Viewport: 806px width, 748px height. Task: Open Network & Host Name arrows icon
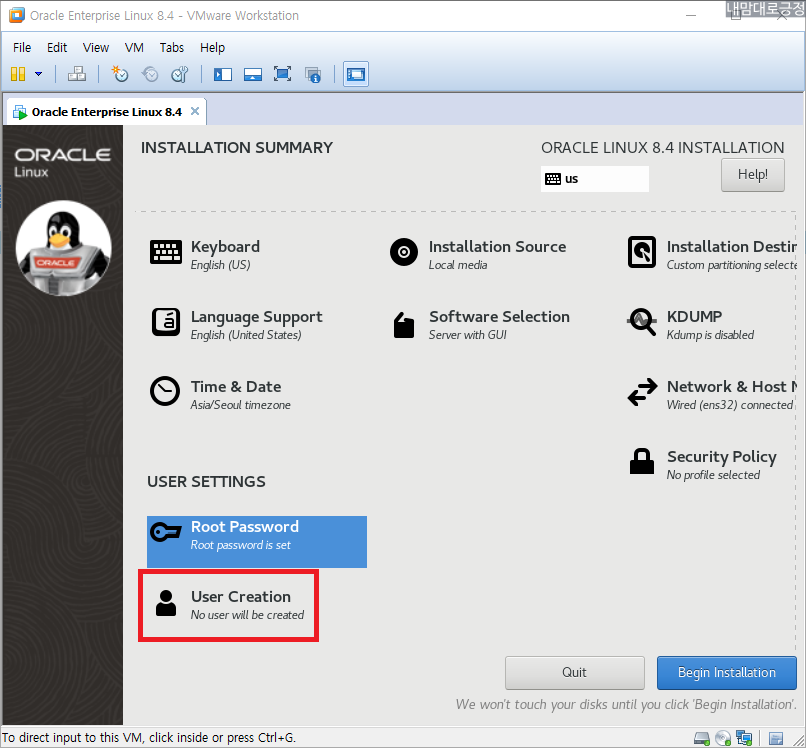point(642,392)
